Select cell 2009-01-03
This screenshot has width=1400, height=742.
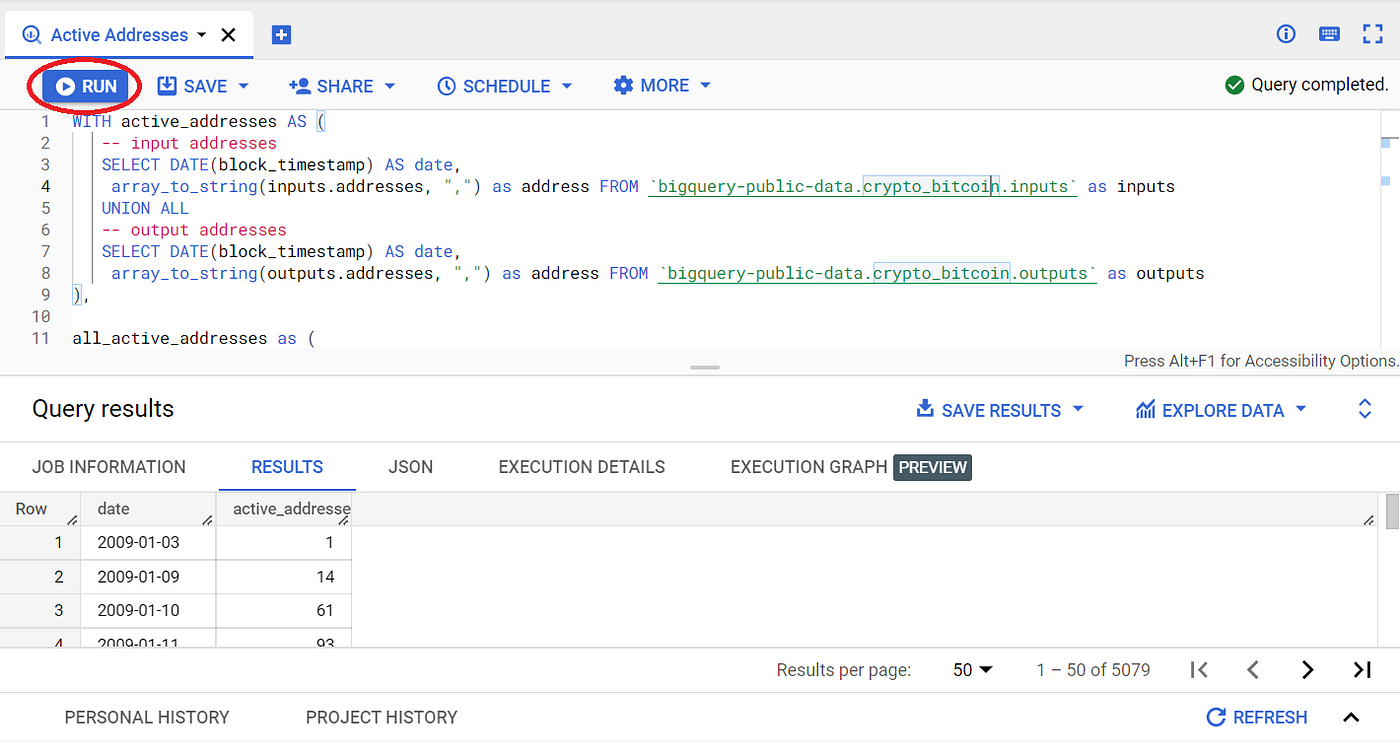coord(148,542)
